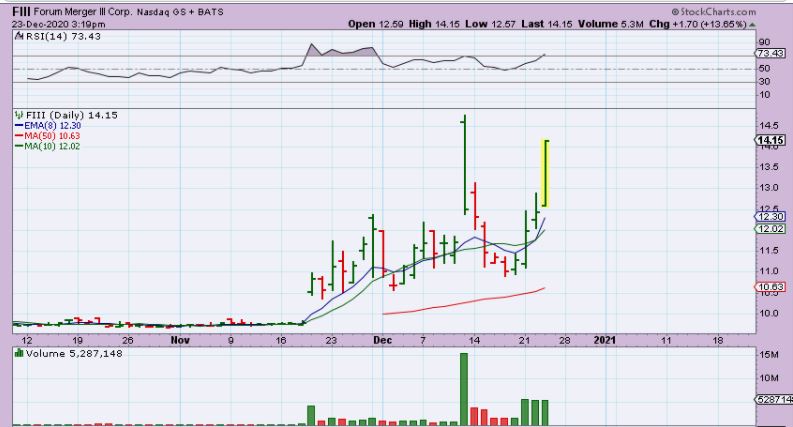Click the Volume 5.3M header value
Image resolution: width=793 pixels, height=427 pixels.
(x=611, y=24)
